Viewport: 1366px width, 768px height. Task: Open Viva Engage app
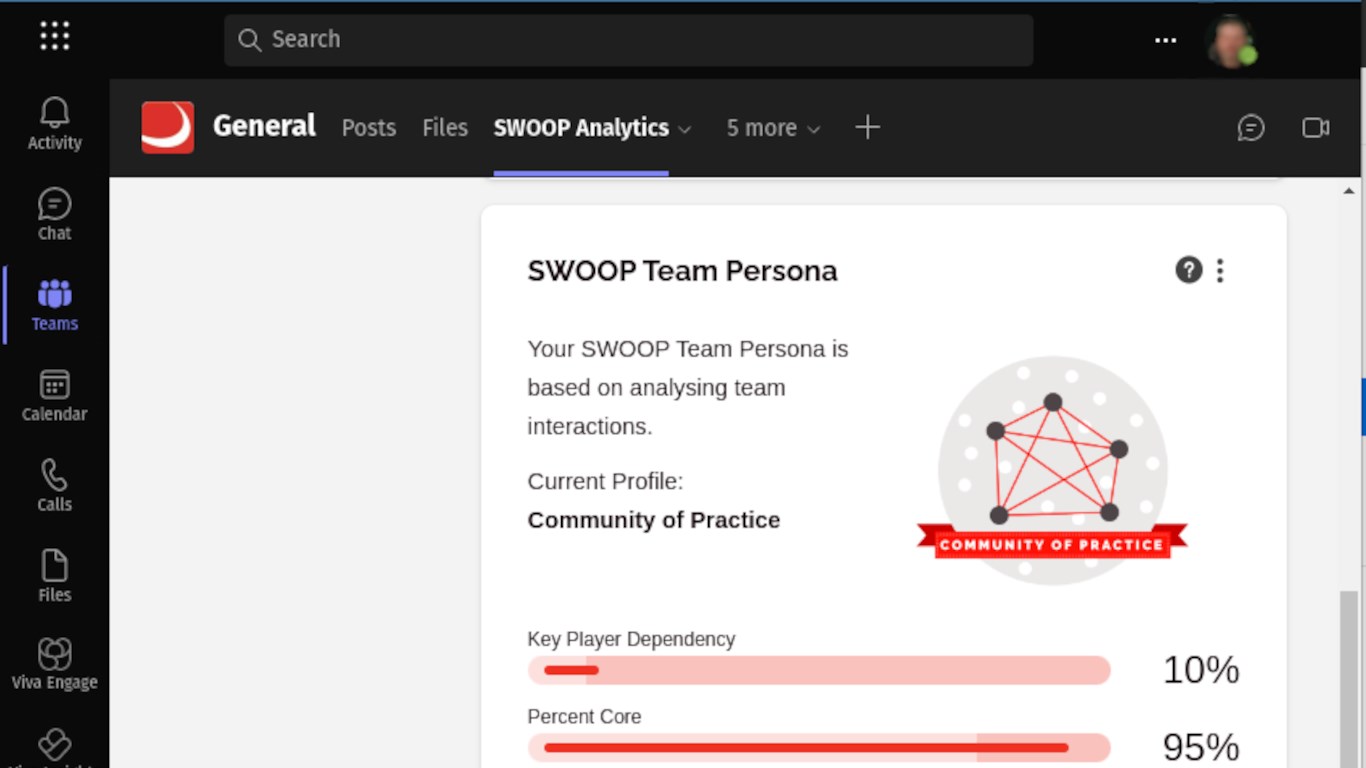pos(54,665)
